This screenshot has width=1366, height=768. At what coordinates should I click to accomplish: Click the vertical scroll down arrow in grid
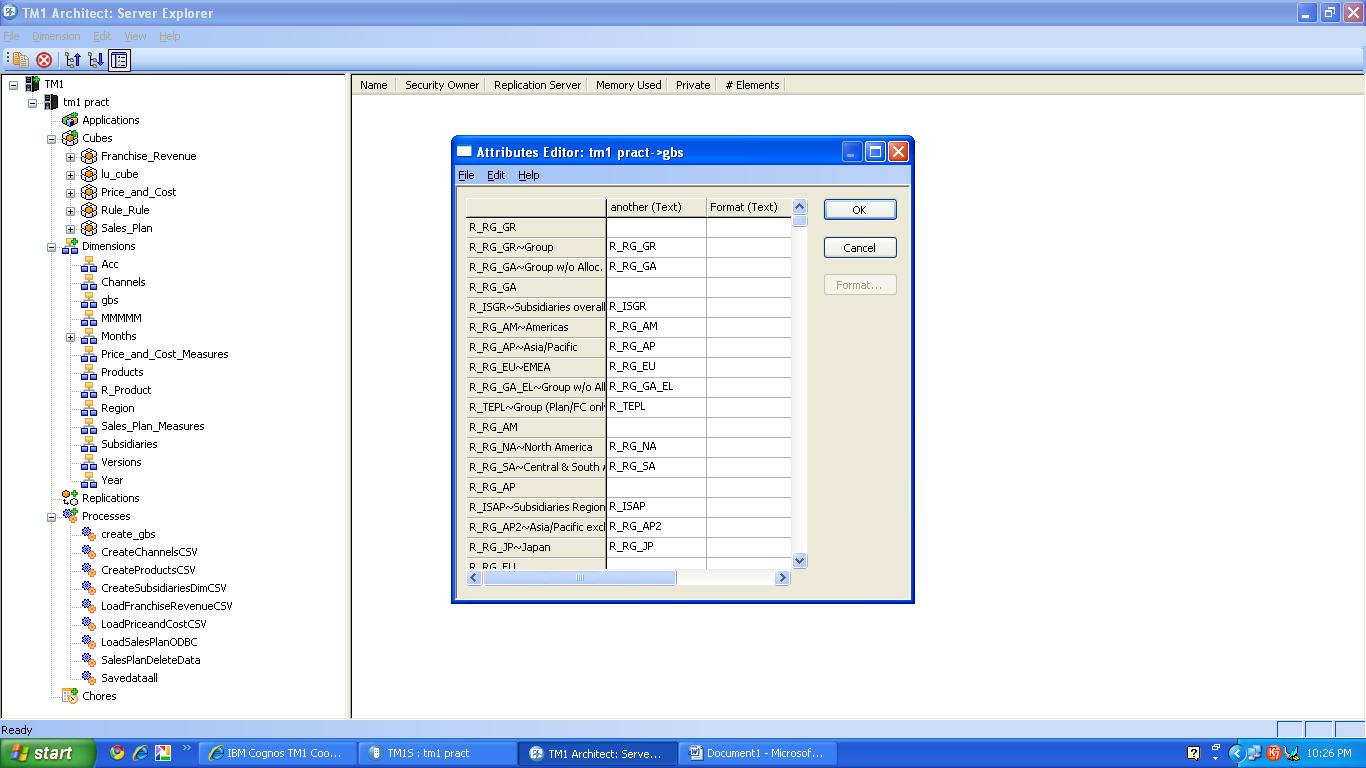[799, 561]
